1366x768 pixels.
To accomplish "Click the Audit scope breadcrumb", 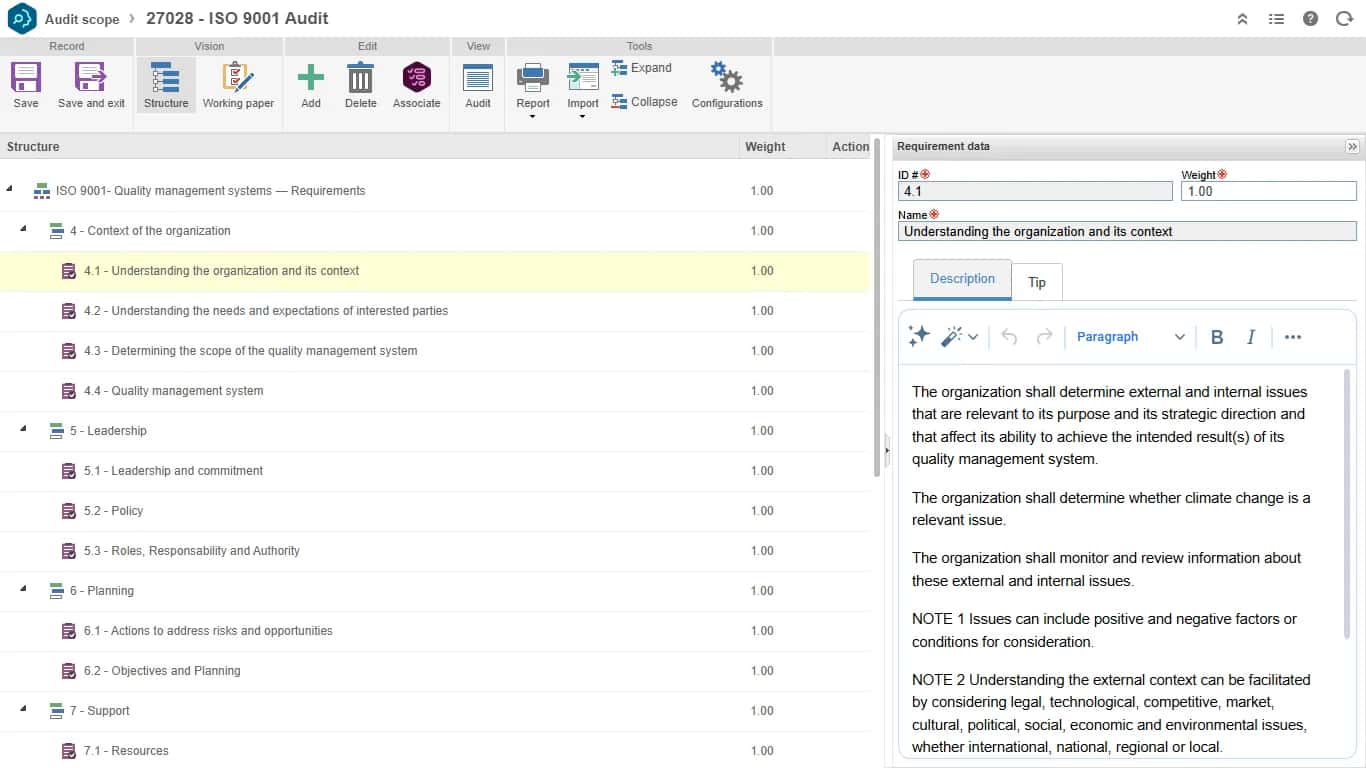I will click(x=82, y=19).
